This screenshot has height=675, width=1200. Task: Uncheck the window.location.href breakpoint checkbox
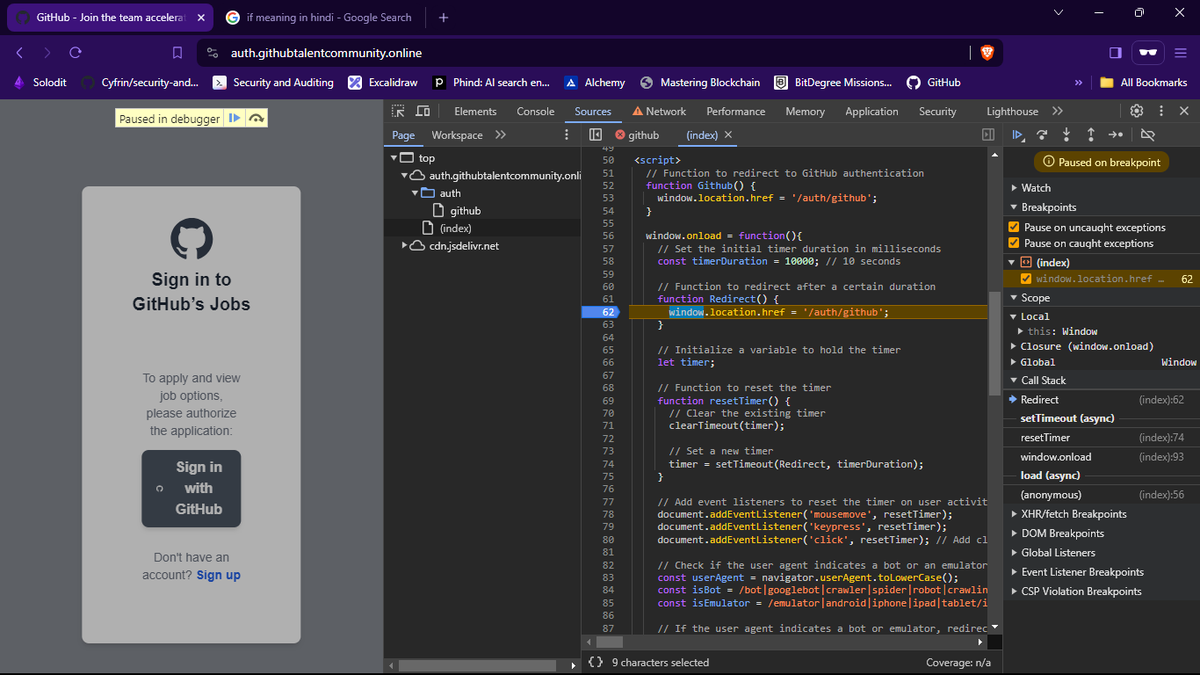1026,279
